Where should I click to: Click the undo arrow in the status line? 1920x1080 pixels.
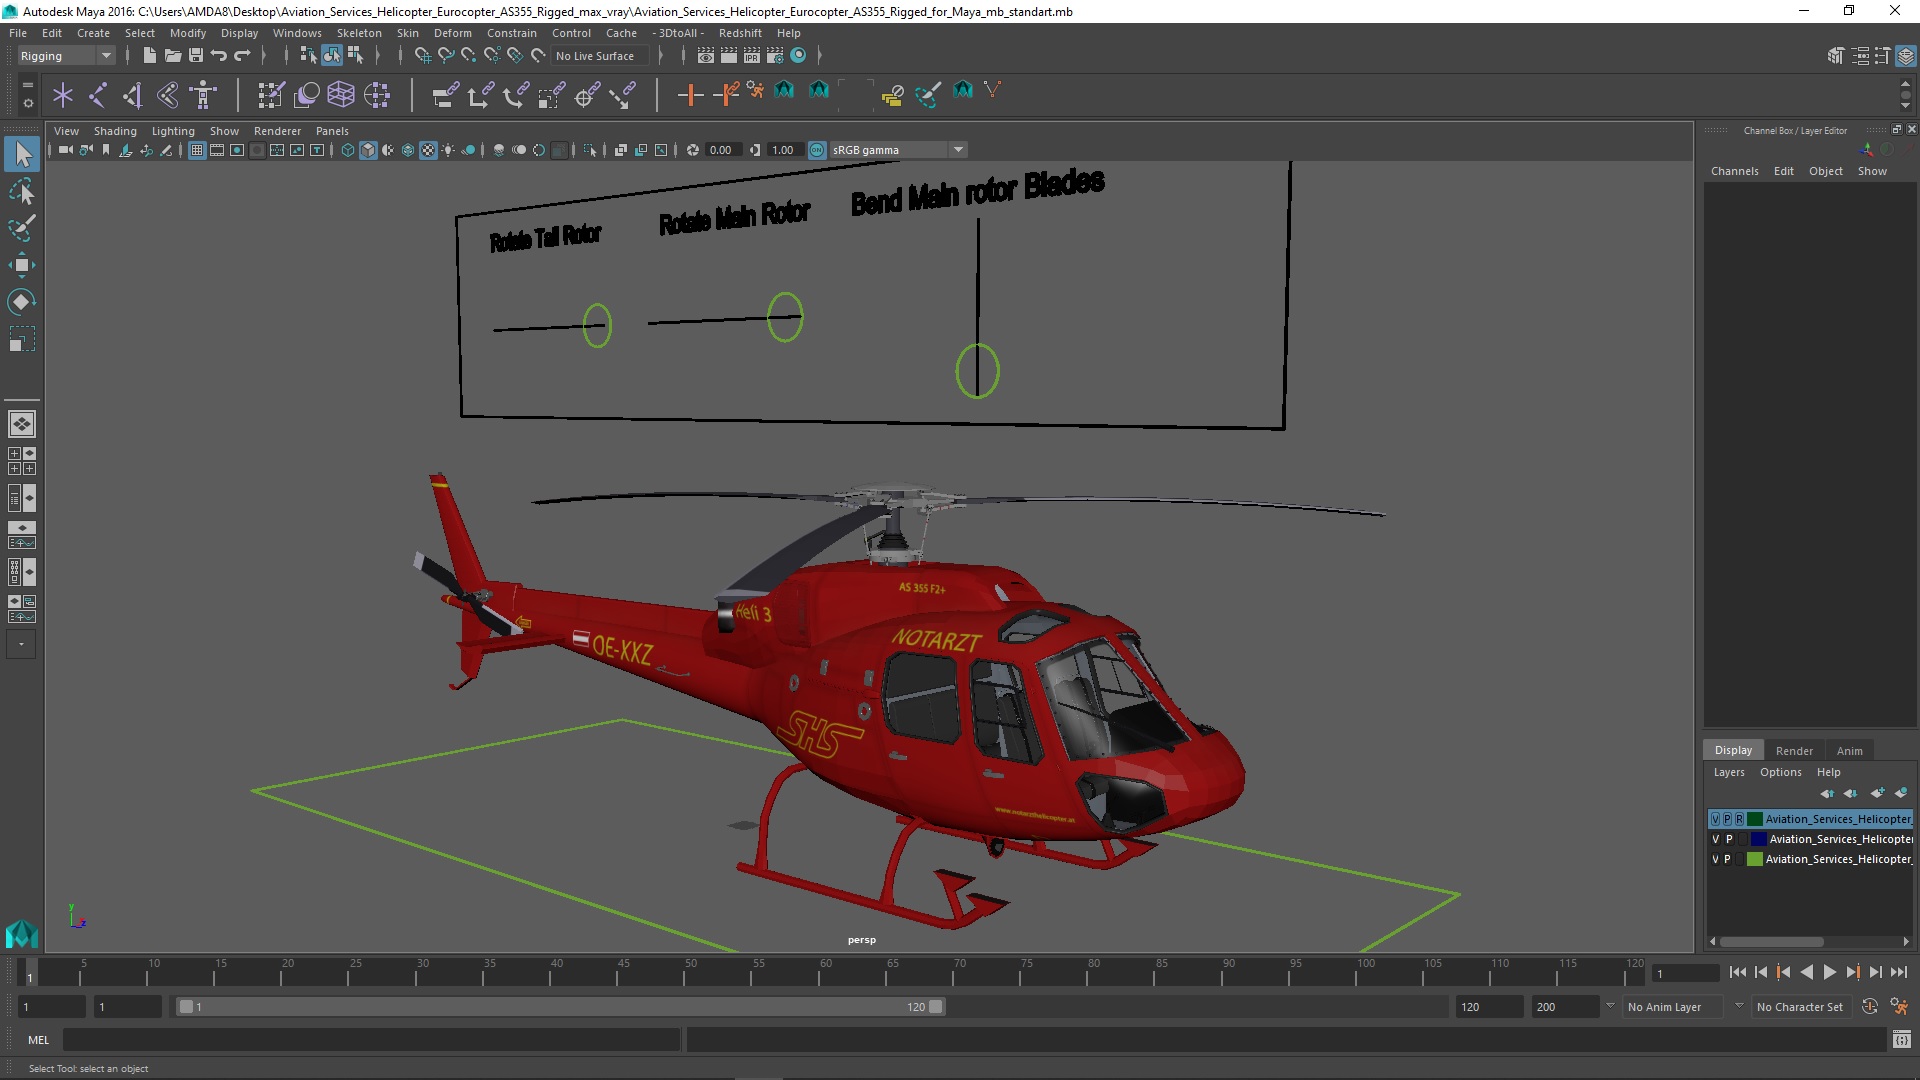point(219,56)
